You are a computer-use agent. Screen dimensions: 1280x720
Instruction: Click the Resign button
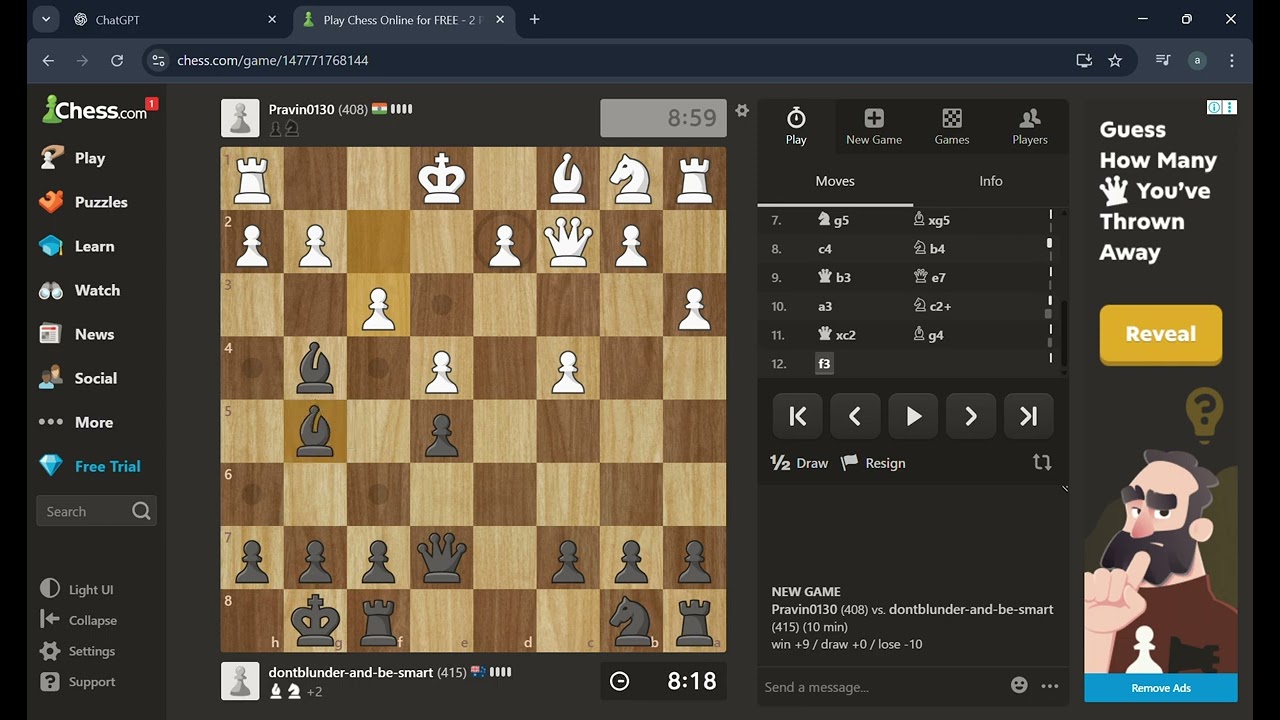tap(873, 463)
